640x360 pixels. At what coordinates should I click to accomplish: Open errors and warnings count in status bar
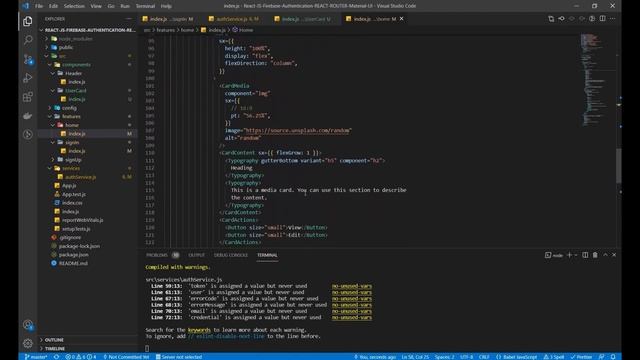tap(81, 357)
